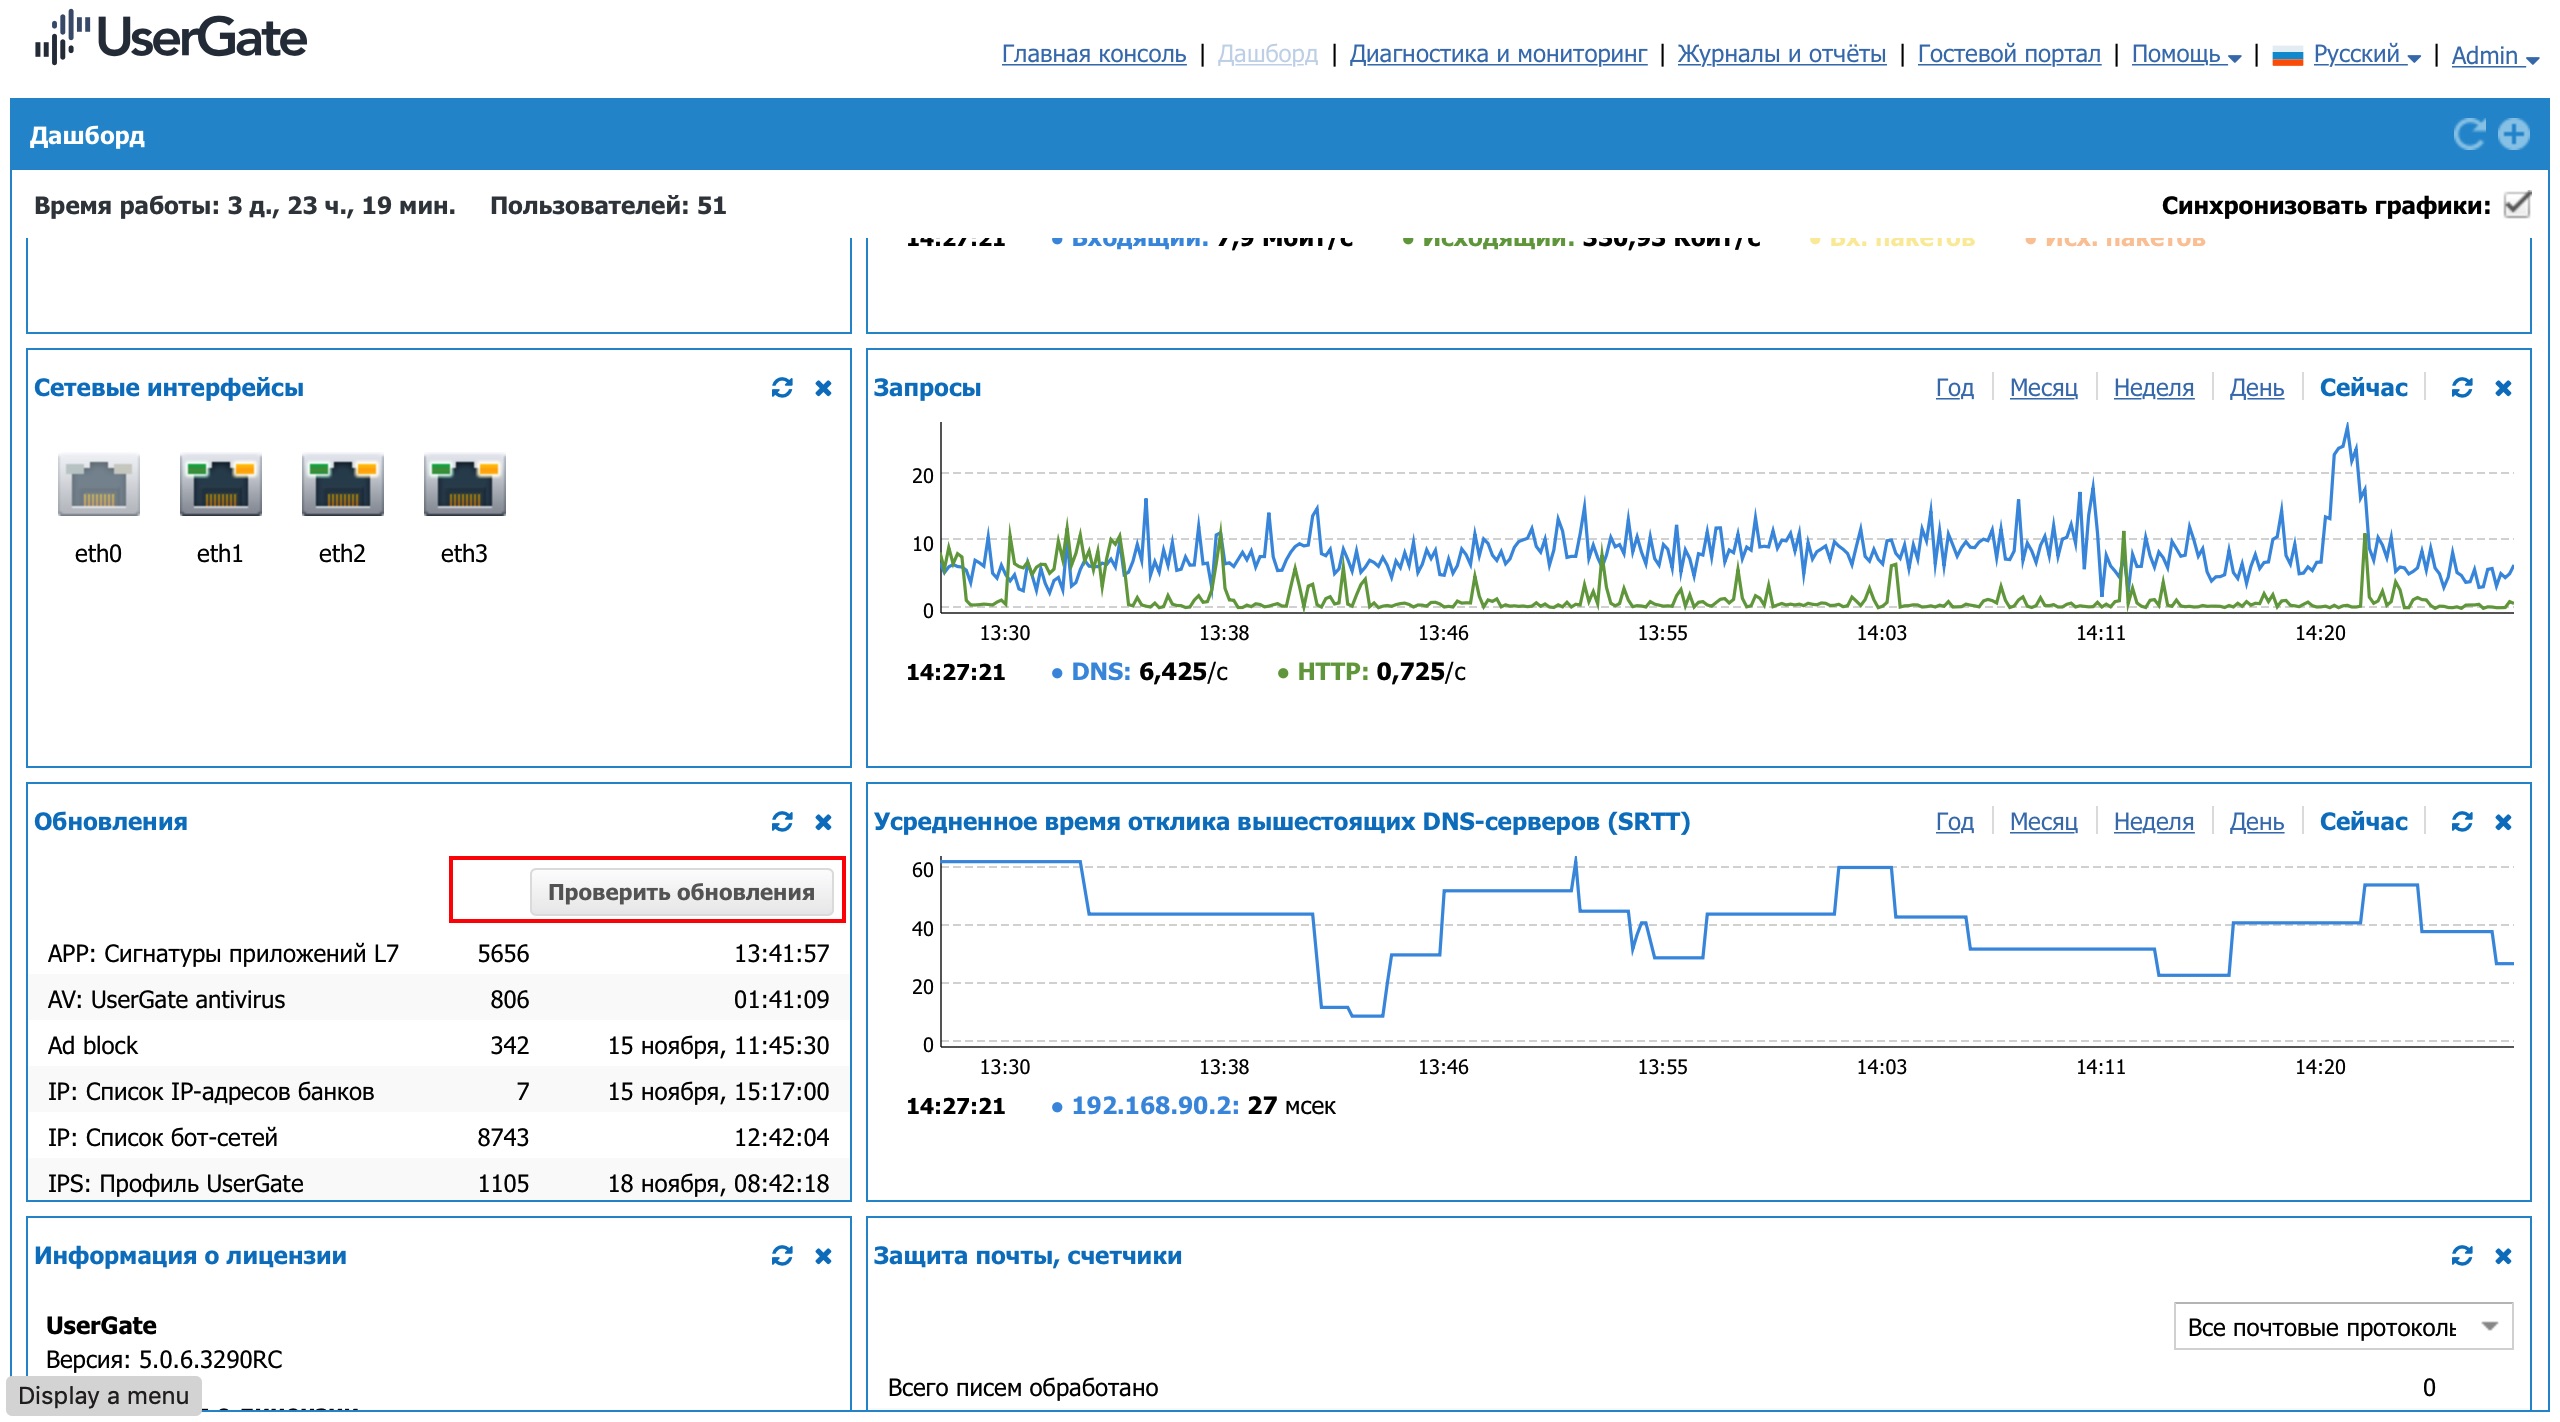Reload the whole dashboard via header refresh icon
This screenshot has width=2560, height=1422.
coord(2469,134)
